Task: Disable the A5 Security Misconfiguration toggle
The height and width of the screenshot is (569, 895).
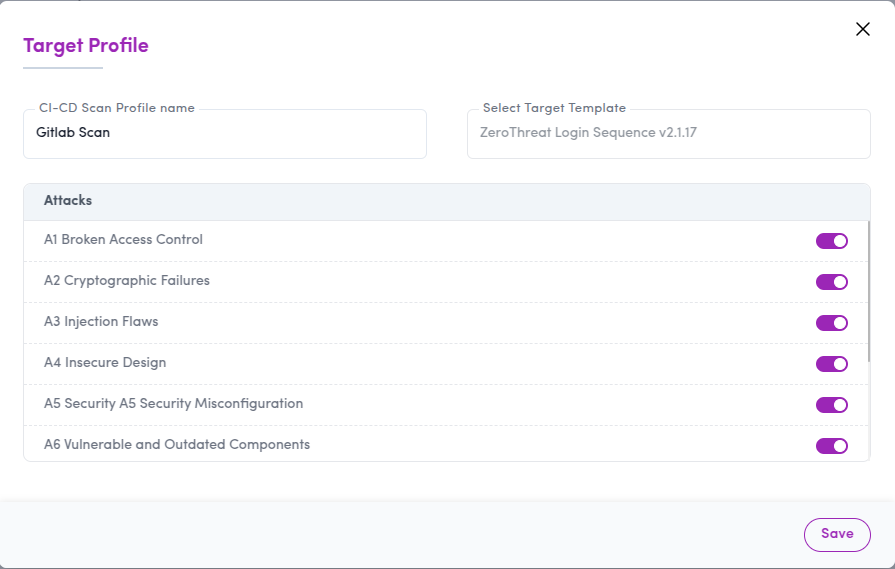Action: coord(831,405)
